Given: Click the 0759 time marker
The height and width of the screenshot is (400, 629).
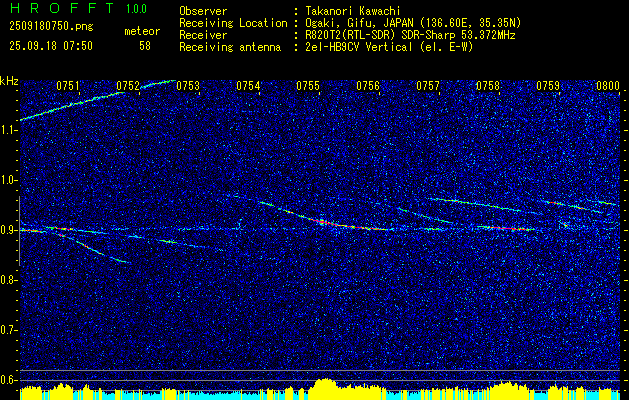Looking at the screenshot, I should pos(548,86).
